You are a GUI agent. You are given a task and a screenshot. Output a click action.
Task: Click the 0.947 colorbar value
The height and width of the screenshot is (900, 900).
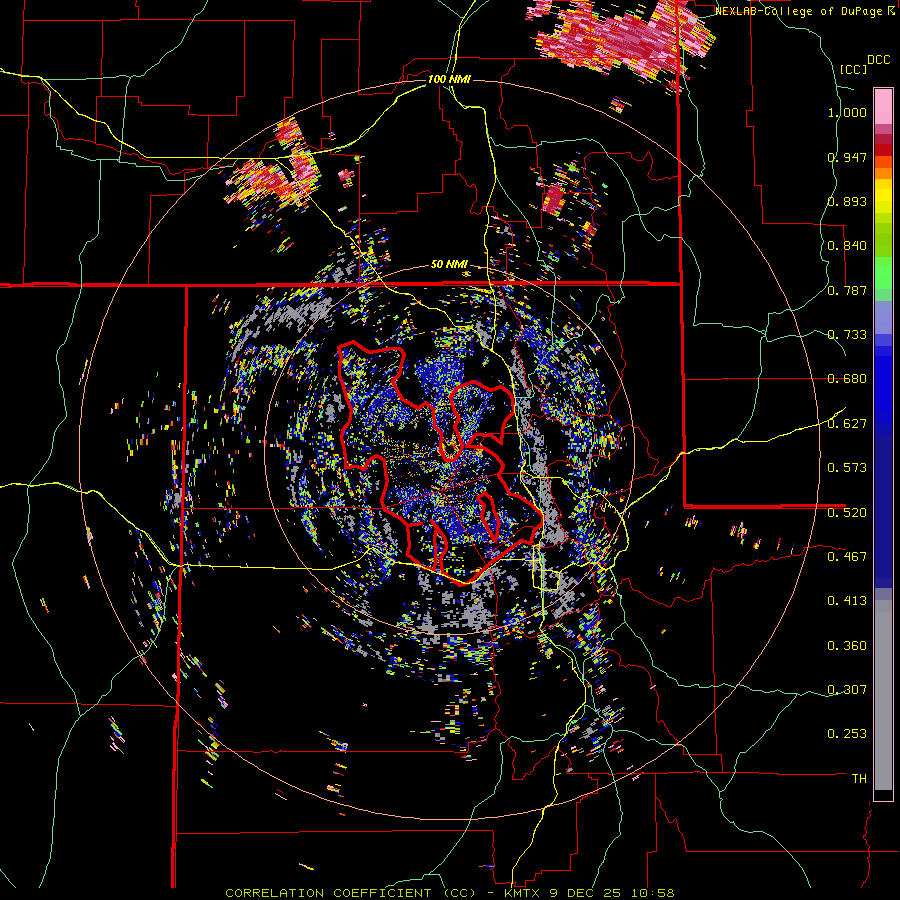click(847, 157)
